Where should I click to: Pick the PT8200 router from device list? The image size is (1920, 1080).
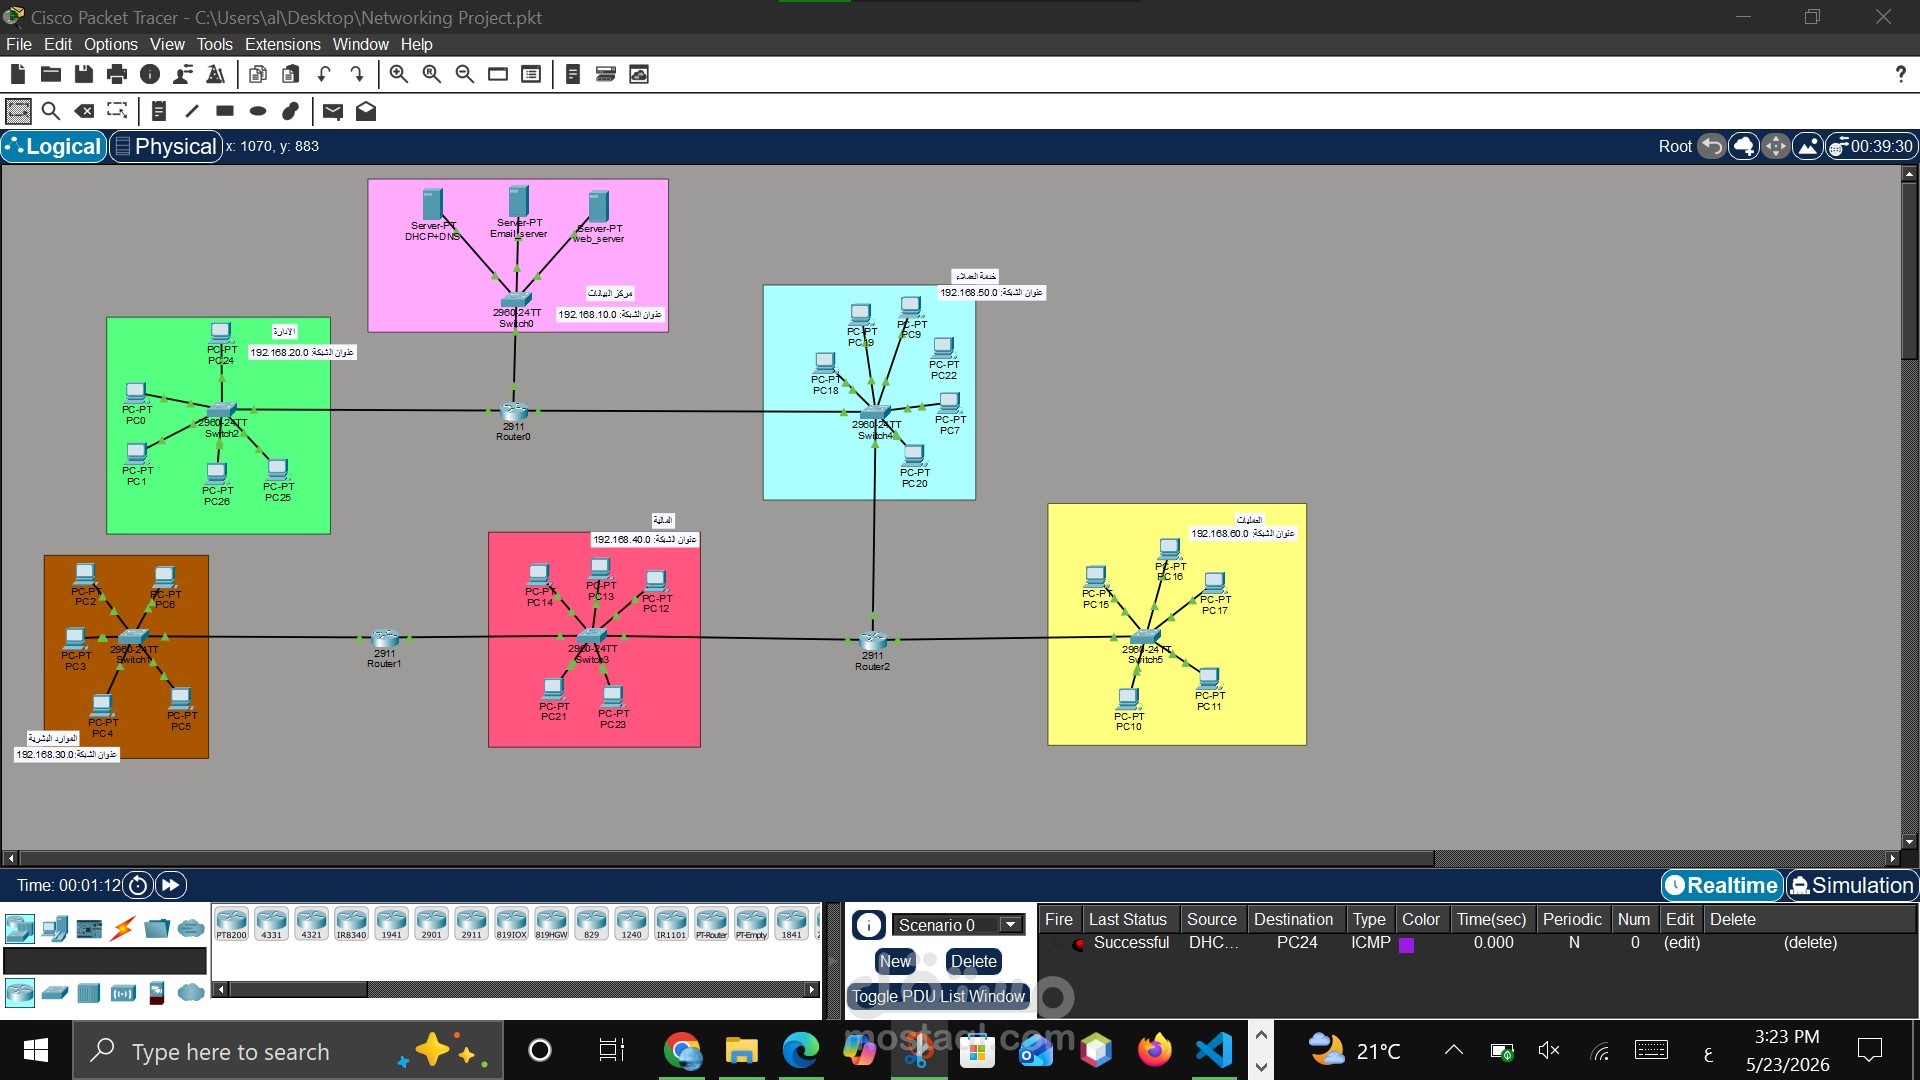tap(231, 924)
